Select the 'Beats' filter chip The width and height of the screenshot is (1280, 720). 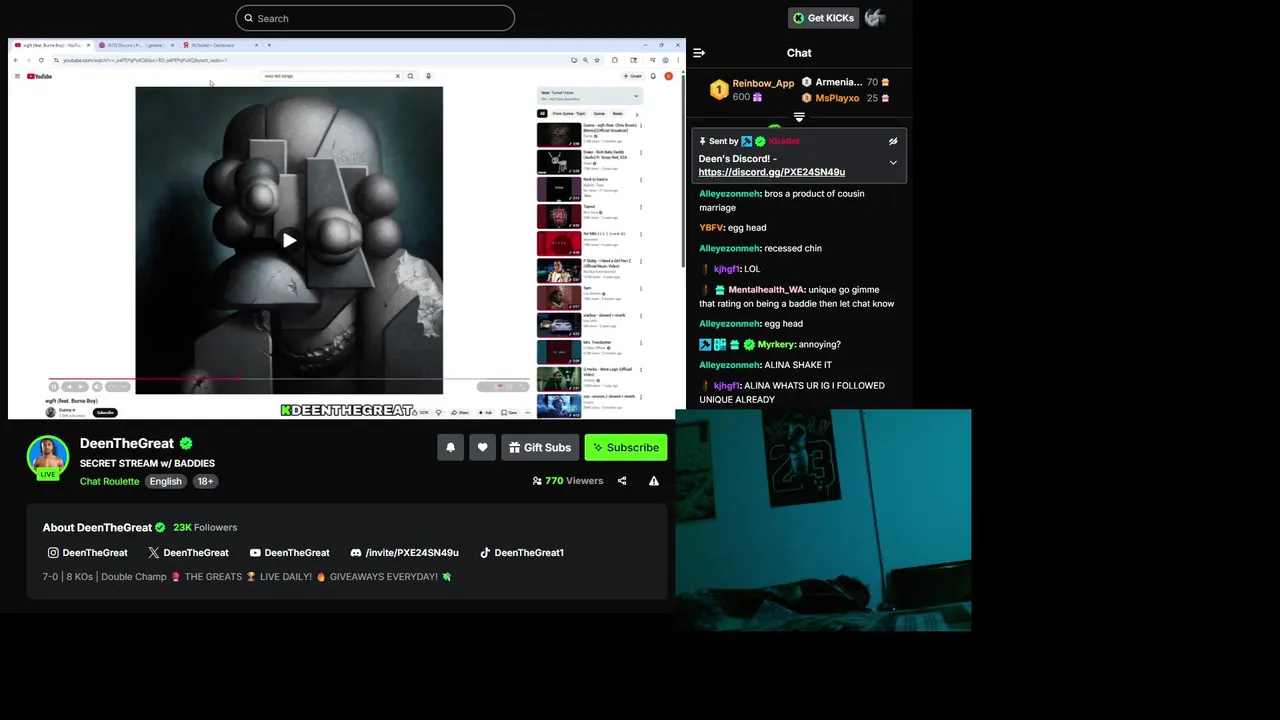(618, 114)
